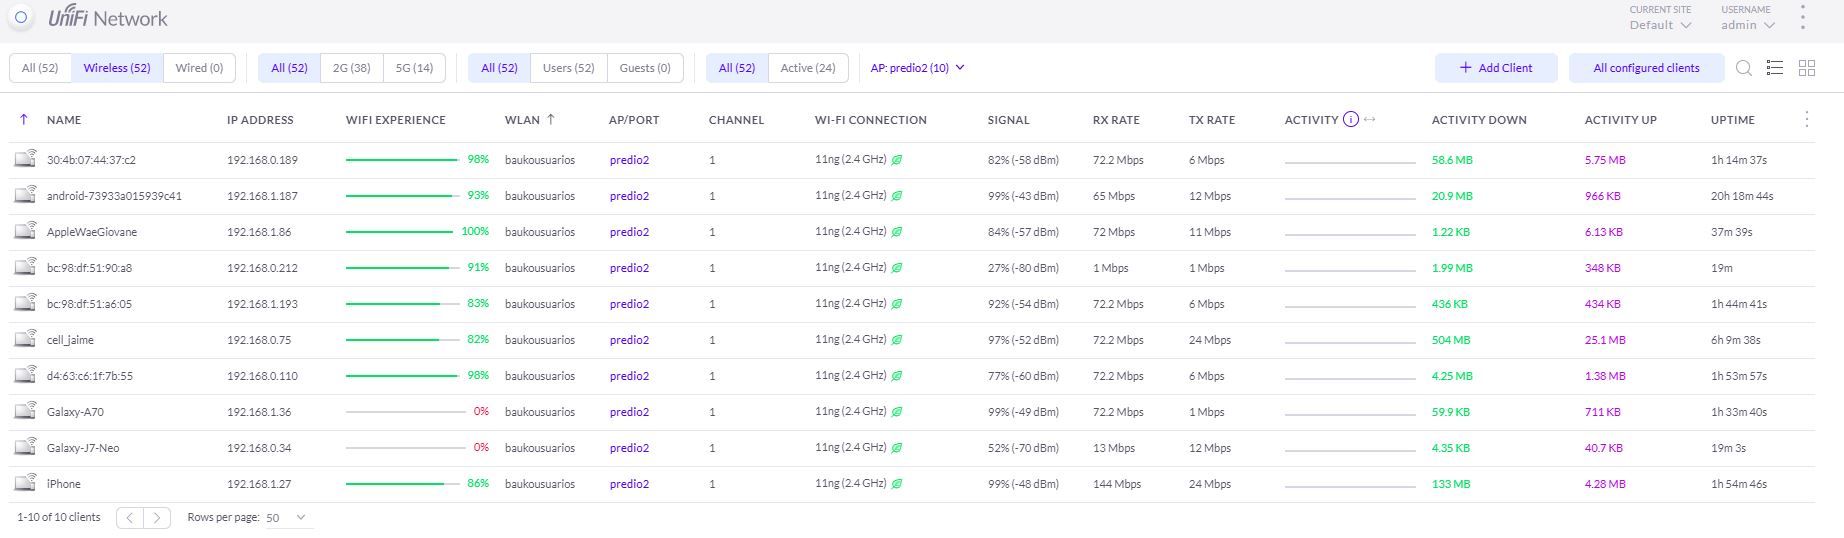Select the 5G (14) filter
Viewport: 1844px width, 538px height.
[414, 68]
